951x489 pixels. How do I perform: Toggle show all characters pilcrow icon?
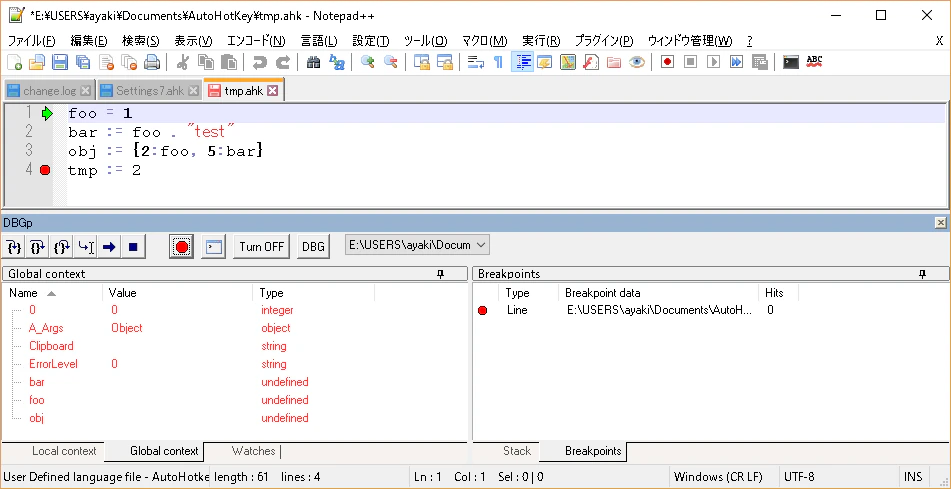[499, 62]
